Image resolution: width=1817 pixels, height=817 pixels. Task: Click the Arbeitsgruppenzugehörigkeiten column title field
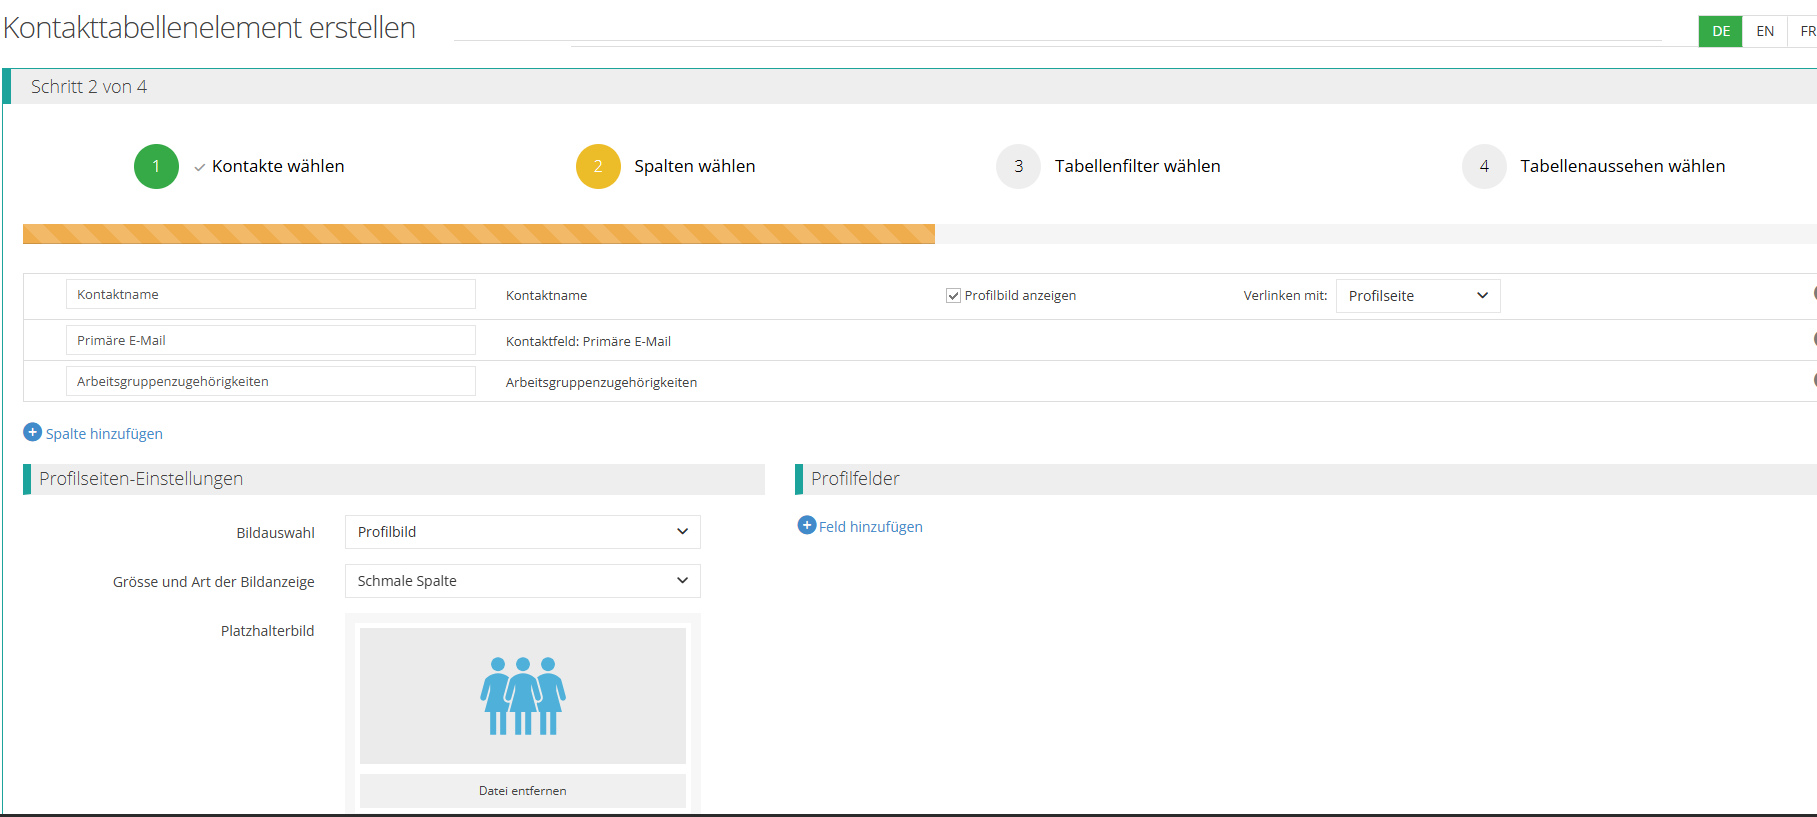click(271, 381)
